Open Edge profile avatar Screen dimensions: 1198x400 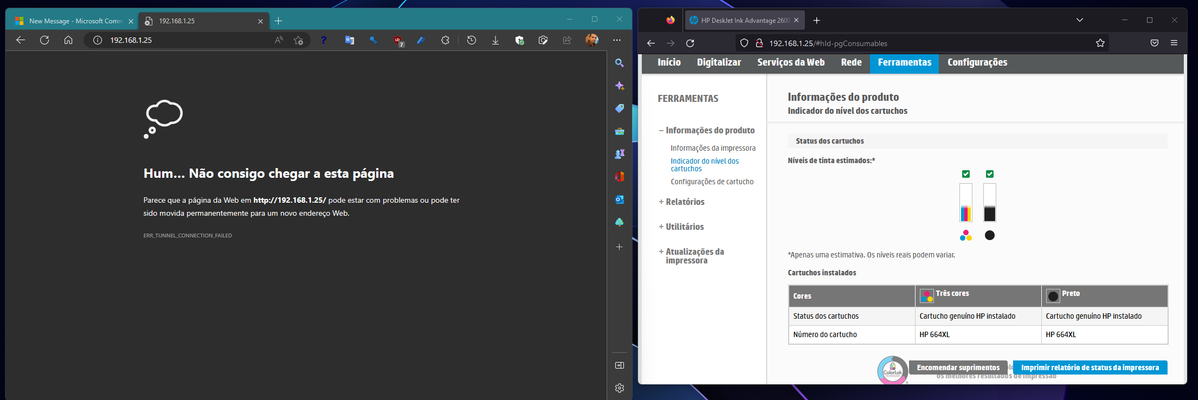[591, 40]
